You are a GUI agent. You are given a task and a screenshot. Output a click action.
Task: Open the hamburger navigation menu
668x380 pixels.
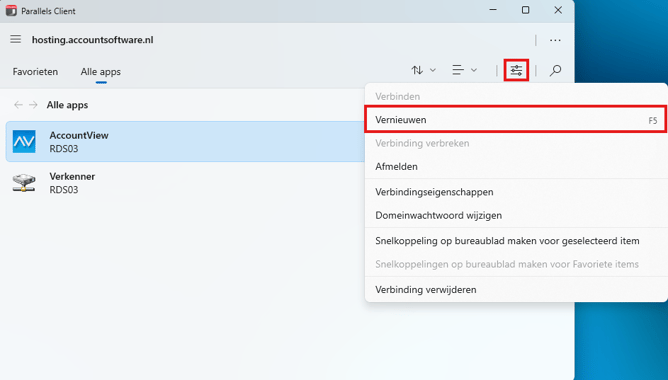point(16,40)
